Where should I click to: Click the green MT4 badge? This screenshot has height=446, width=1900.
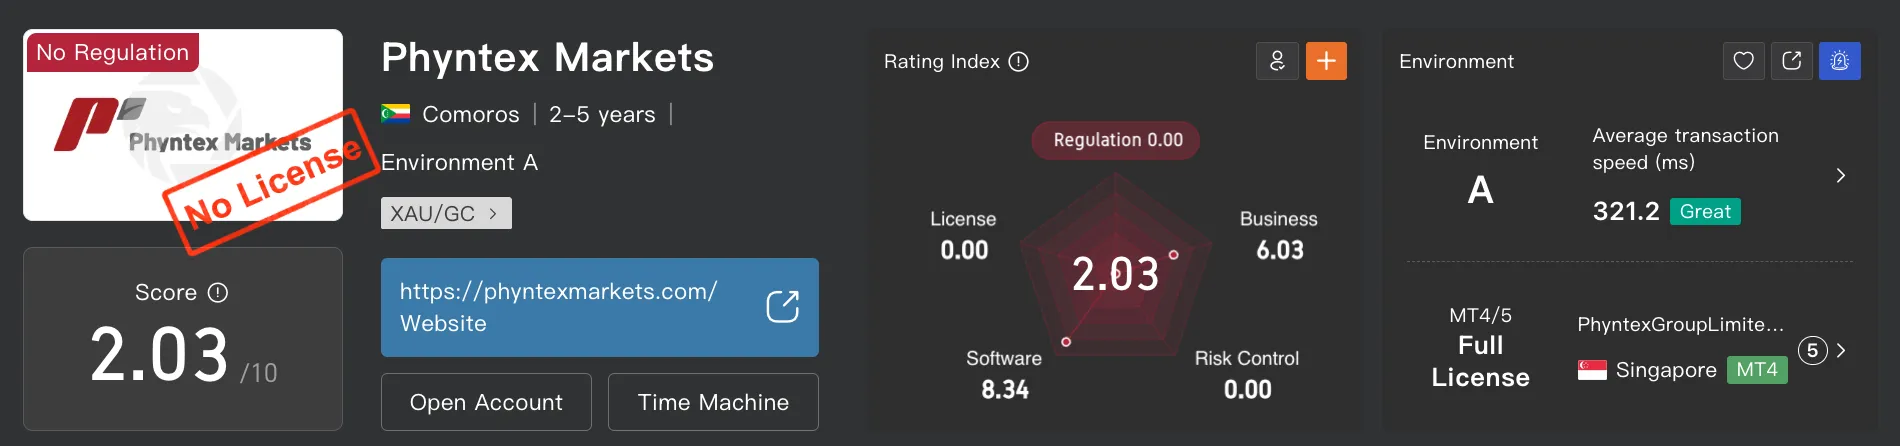1757,370
